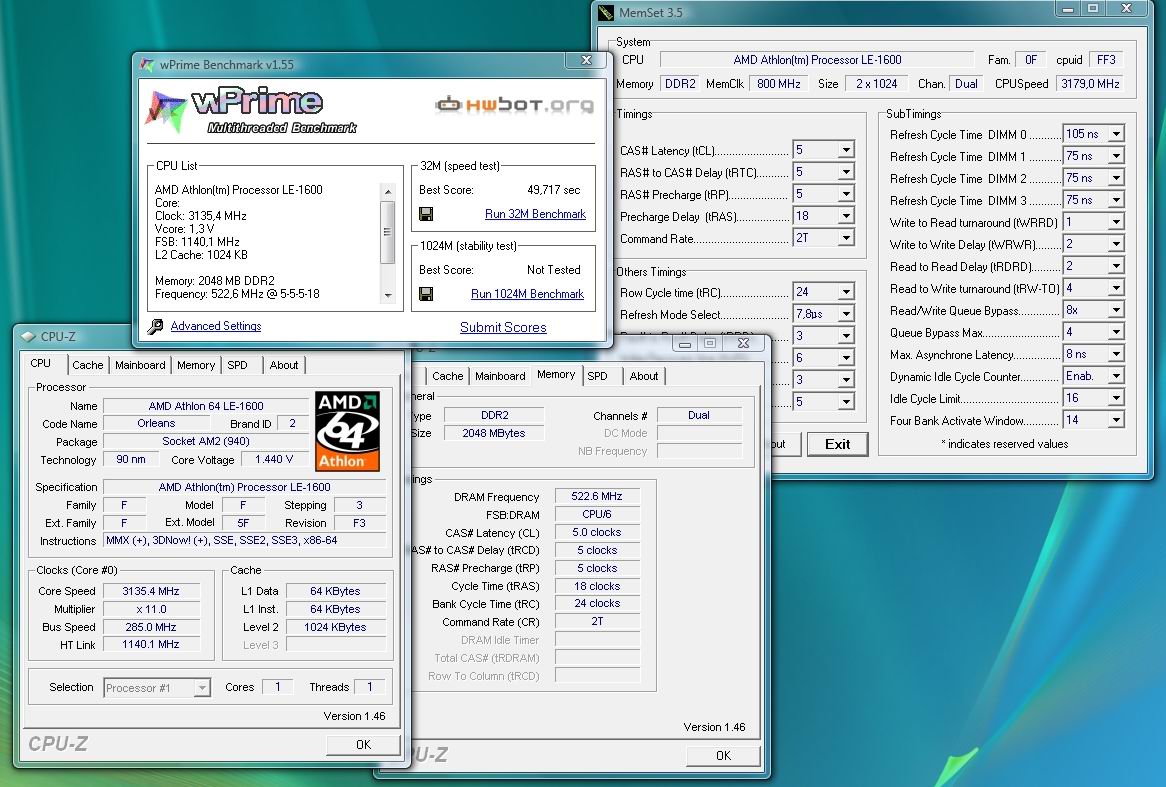
Task: Maximize the MemSet 3.5 window
Action: point(1092,8)
